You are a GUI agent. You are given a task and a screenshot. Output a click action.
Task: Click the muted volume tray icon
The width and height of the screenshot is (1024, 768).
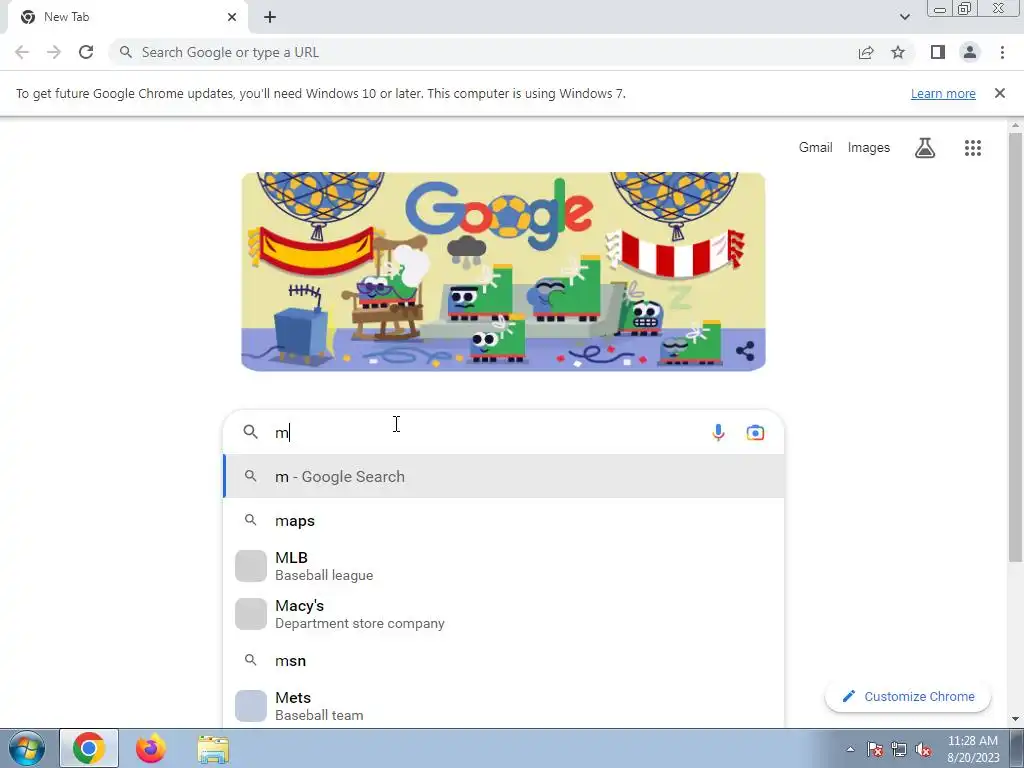pos(923,750)
